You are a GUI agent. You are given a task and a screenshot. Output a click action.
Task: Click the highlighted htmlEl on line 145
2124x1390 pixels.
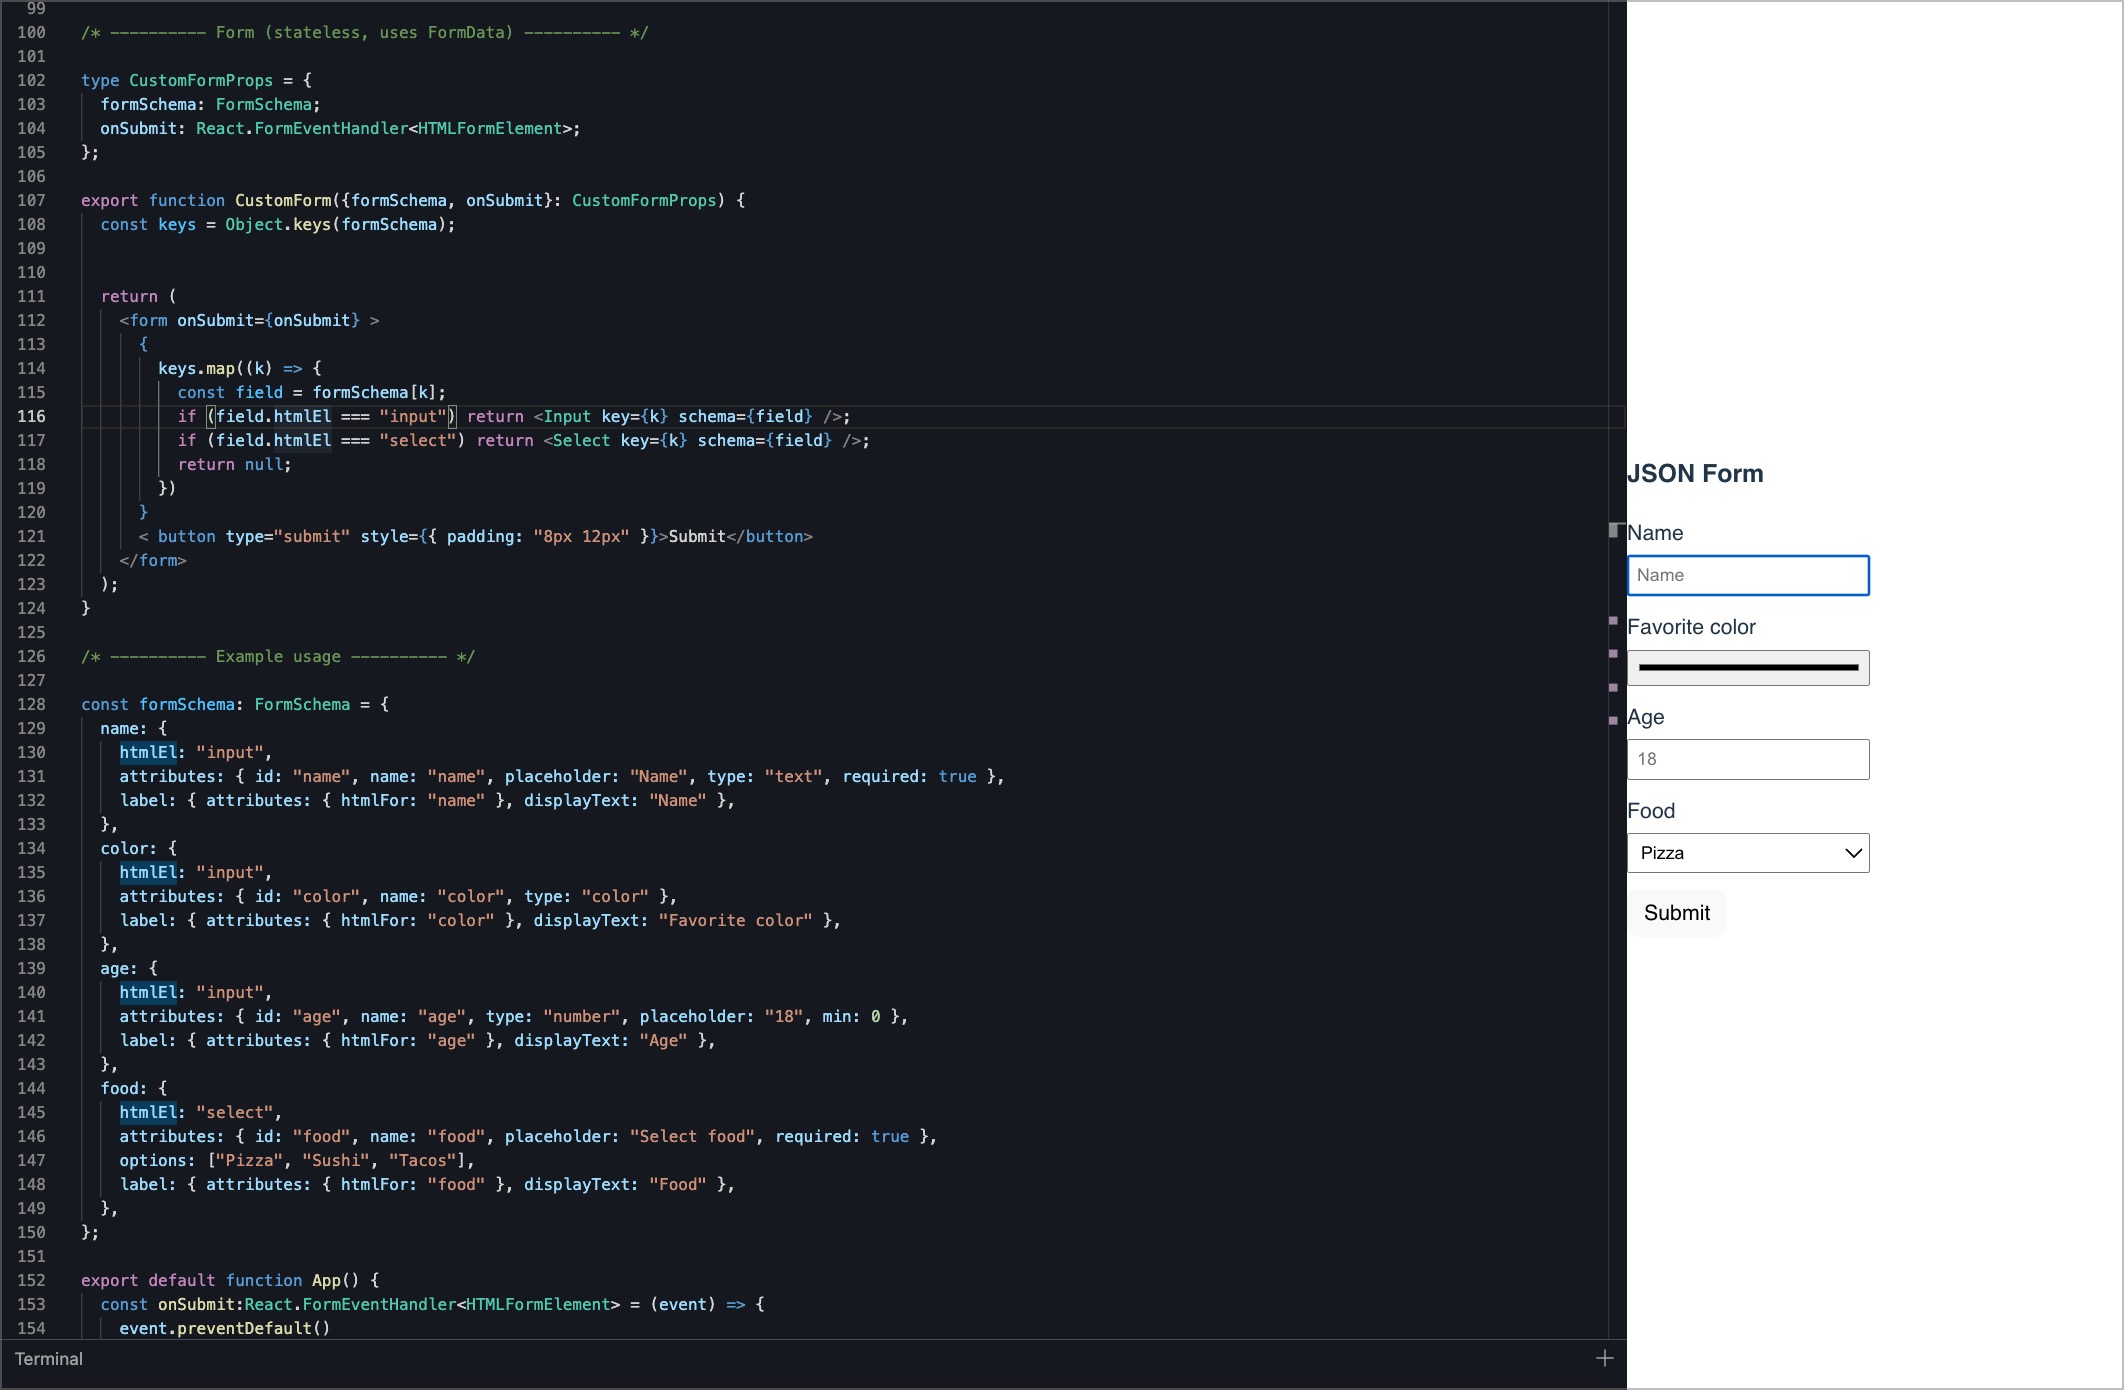pos(148,1112)
